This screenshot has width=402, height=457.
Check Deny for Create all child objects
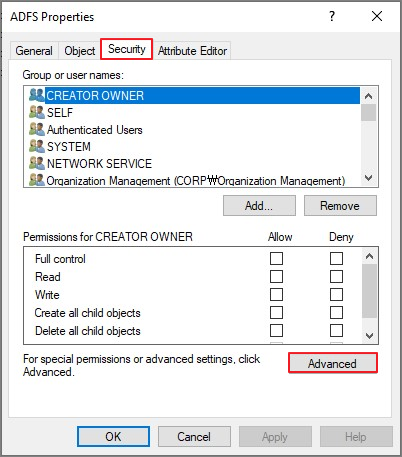pyautogui.click(x=336, y=313)
